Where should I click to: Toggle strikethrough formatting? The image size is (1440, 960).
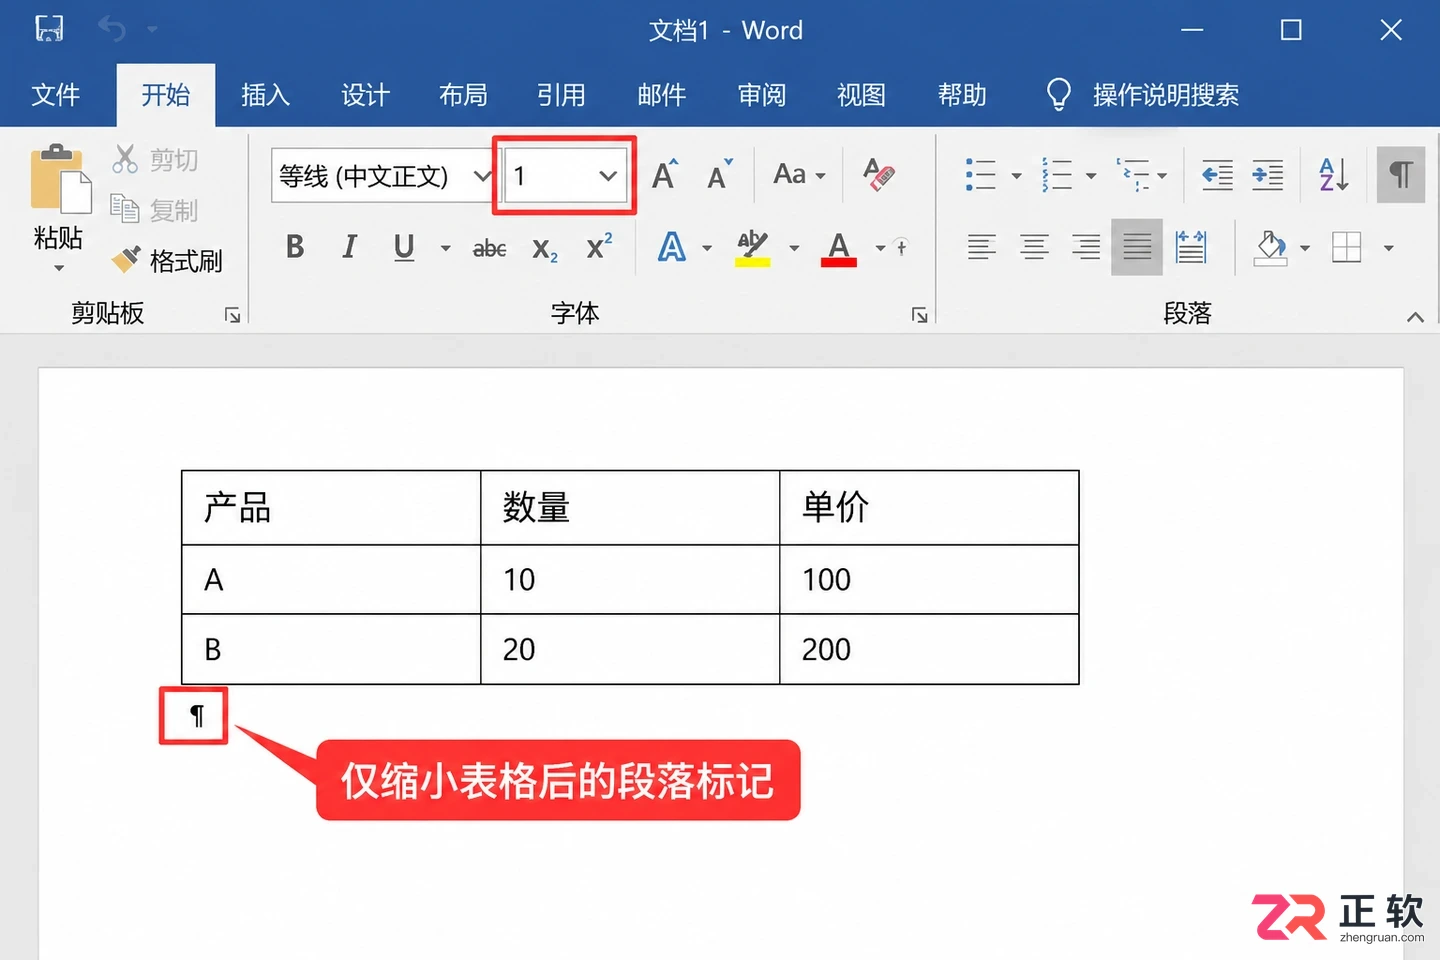(x=489, y=248)
